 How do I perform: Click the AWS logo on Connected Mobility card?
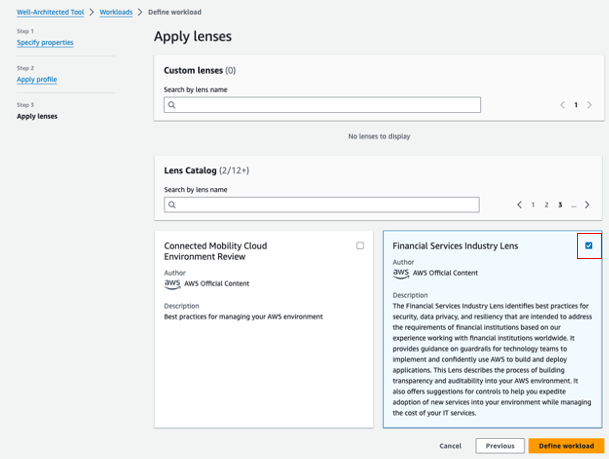pos(172,284)
